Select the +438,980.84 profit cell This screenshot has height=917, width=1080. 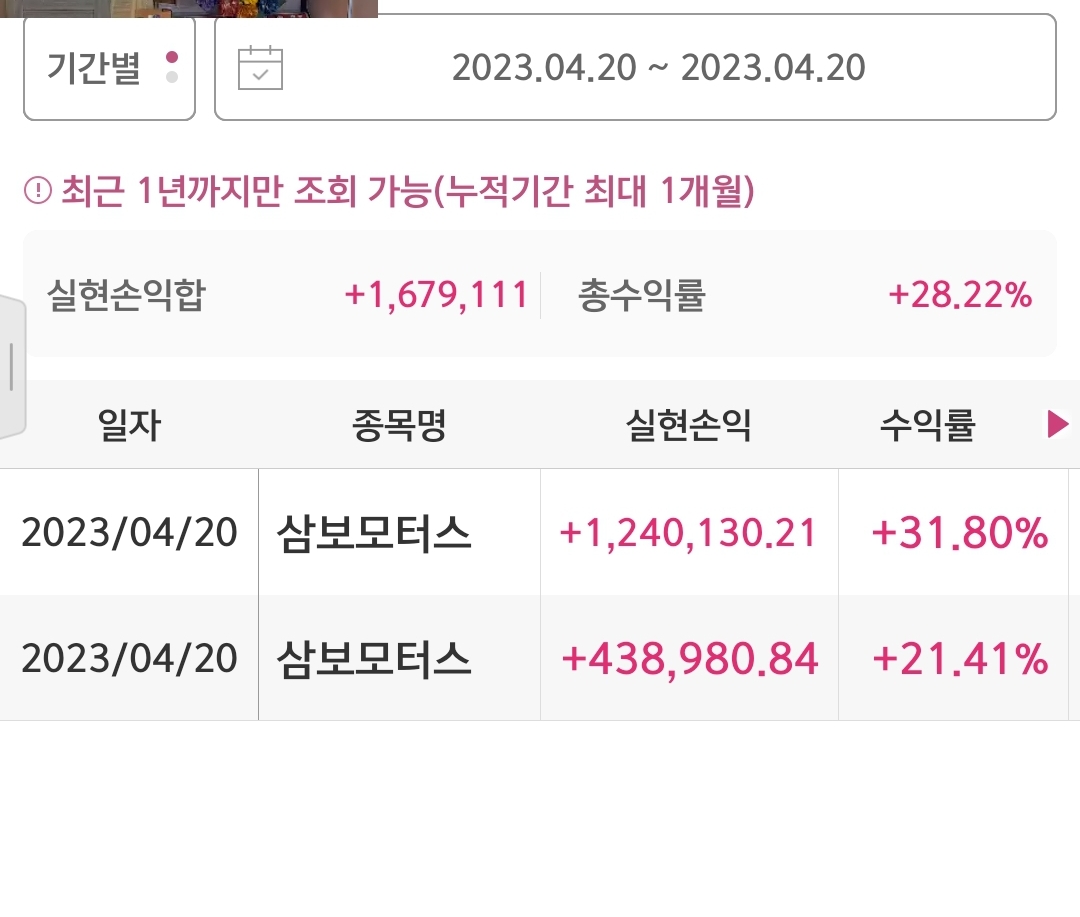tap(689, 658)
